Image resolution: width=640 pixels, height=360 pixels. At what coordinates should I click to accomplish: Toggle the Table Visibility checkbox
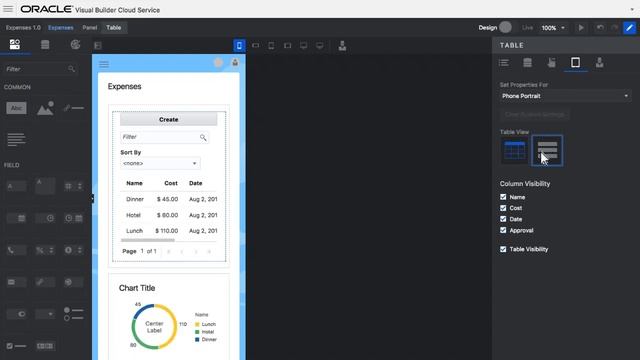(x=503, y=249)
